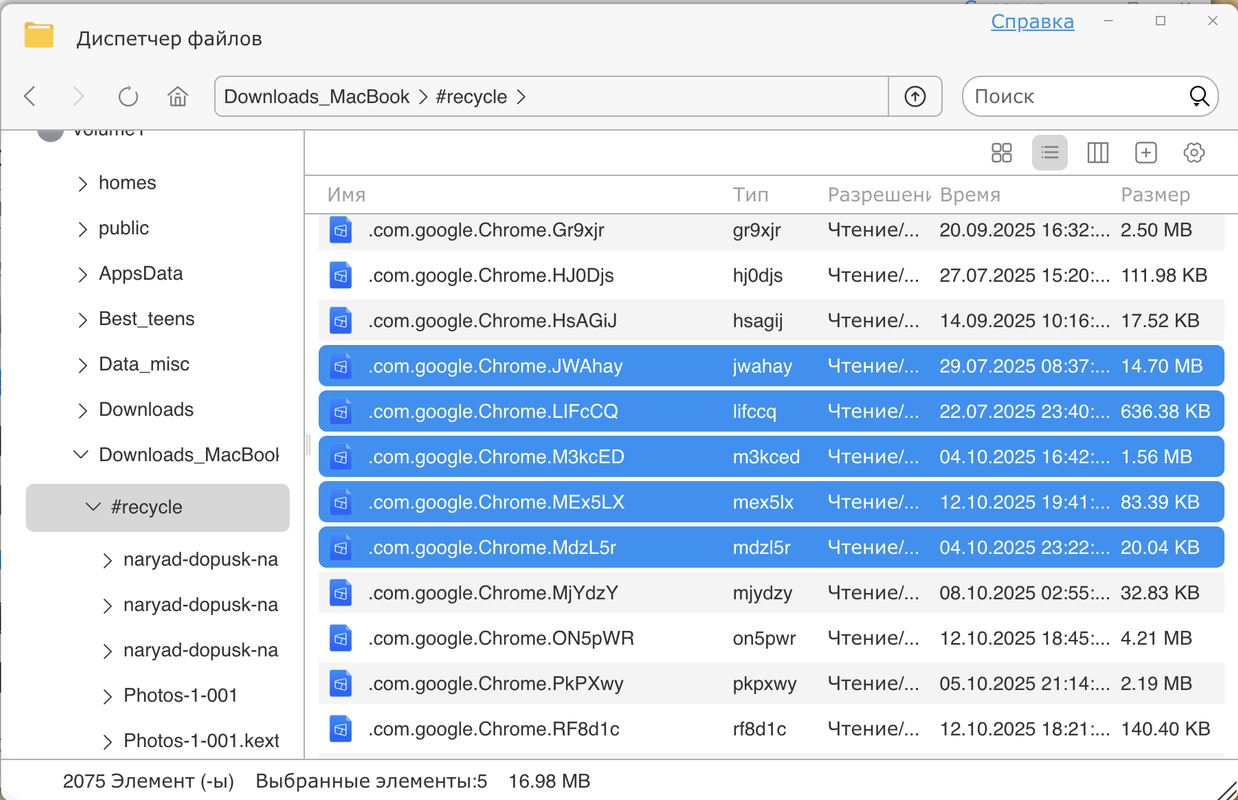This screenshot has width=1238, height=800.
Task: Click the file icon of .com.google.Chrome.ON5pWR
Action: (341, 638)
